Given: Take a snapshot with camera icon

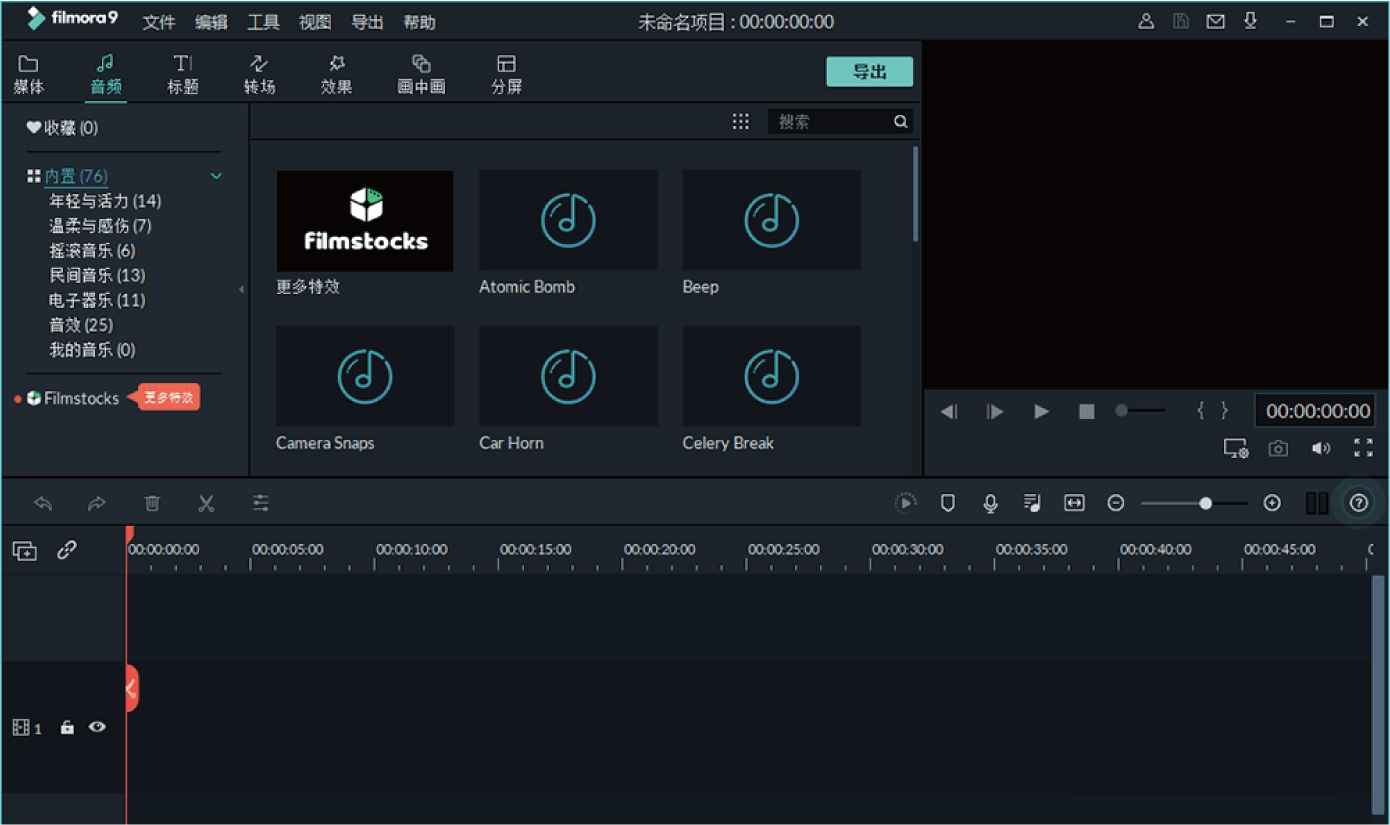Looking at the screenshot, I should click(1278, 449).
